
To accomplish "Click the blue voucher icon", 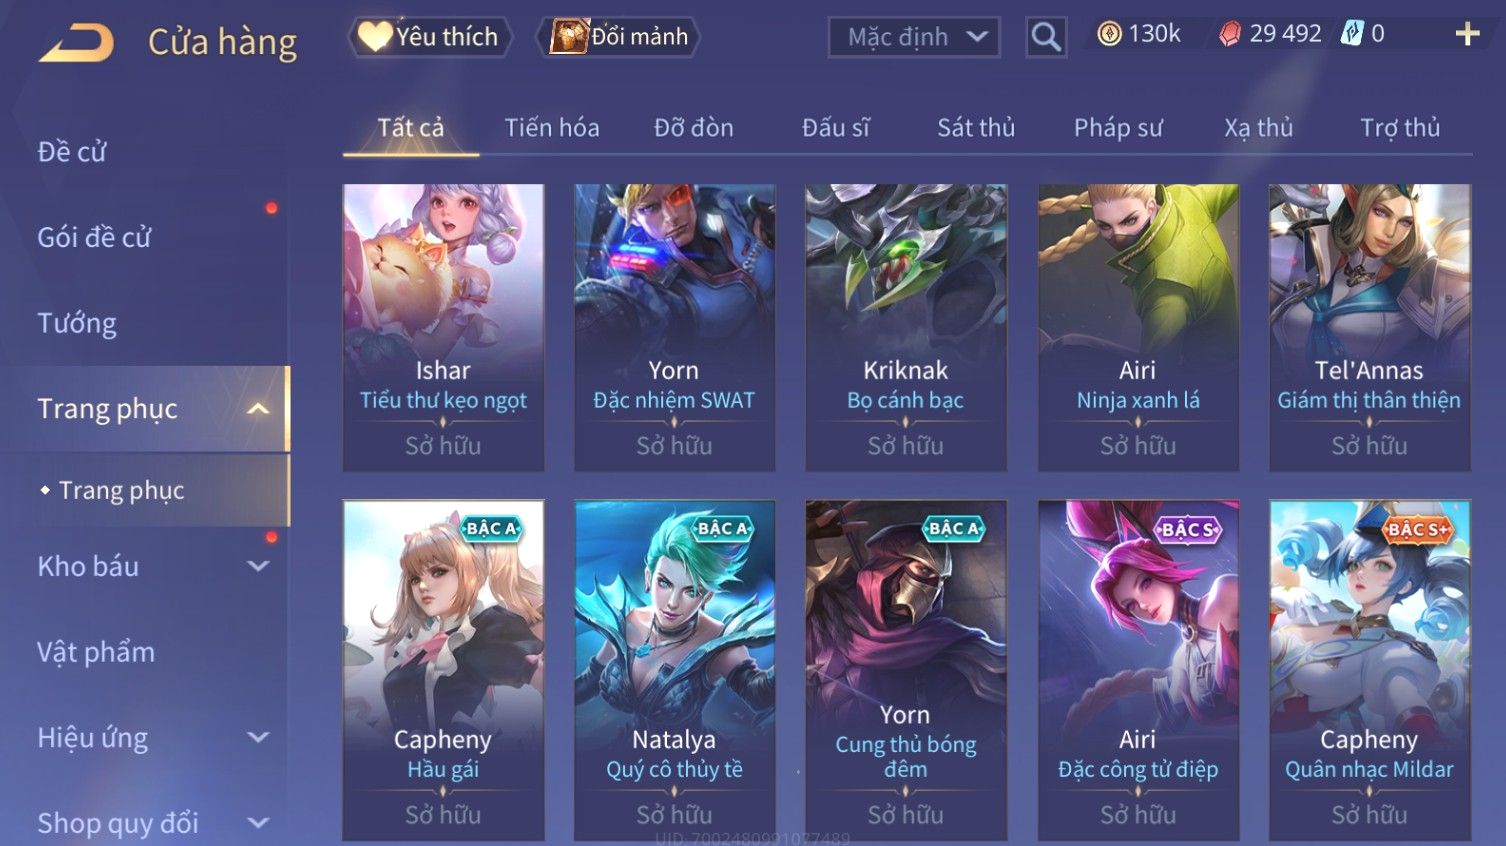I will [1351, 34].
